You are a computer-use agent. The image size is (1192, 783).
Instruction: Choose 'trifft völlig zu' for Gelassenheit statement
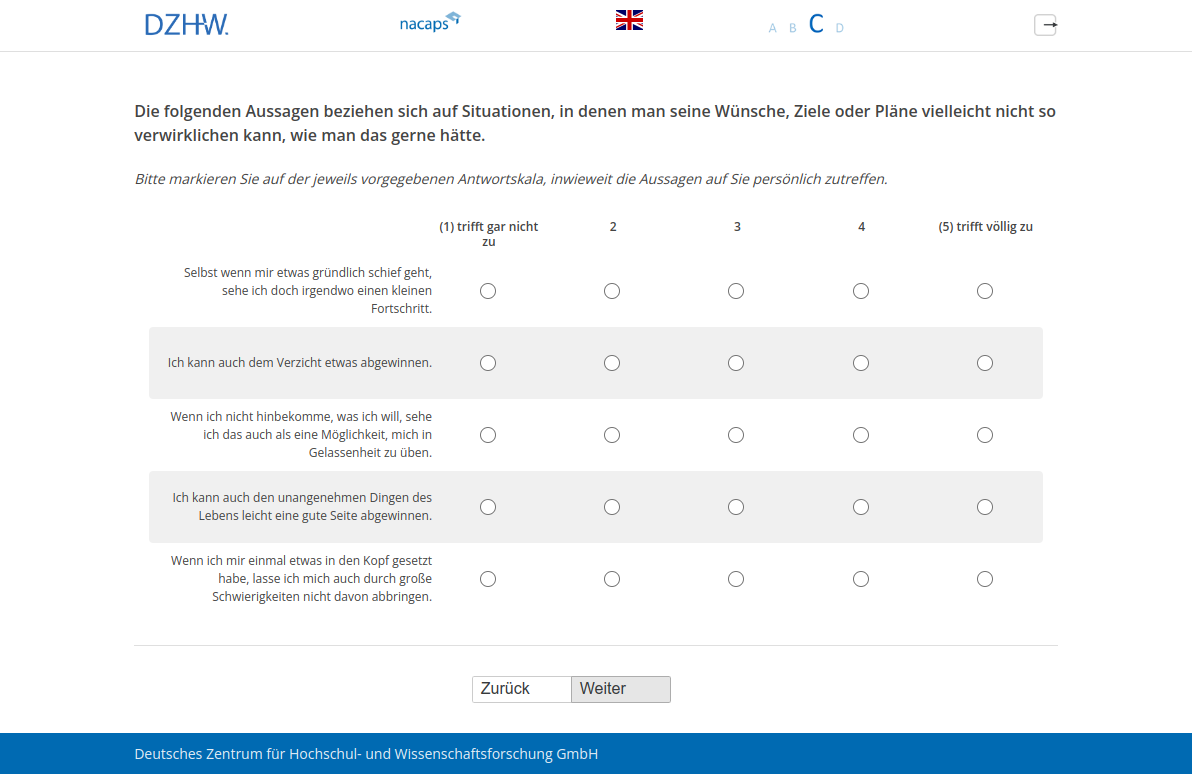[985, 435]
